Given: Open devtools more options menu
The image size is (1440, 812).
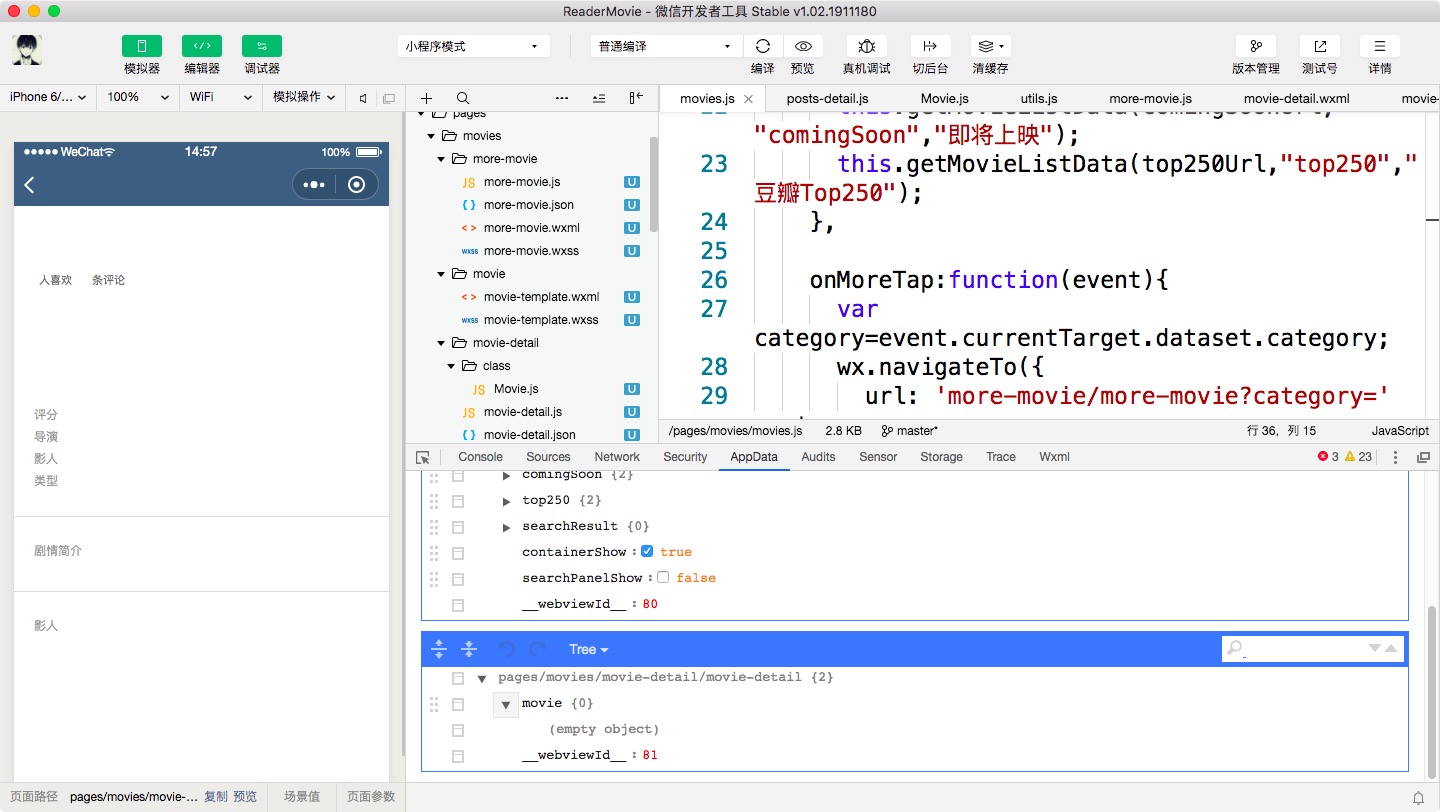Looking at the screenshot, I should point(1396,457).
